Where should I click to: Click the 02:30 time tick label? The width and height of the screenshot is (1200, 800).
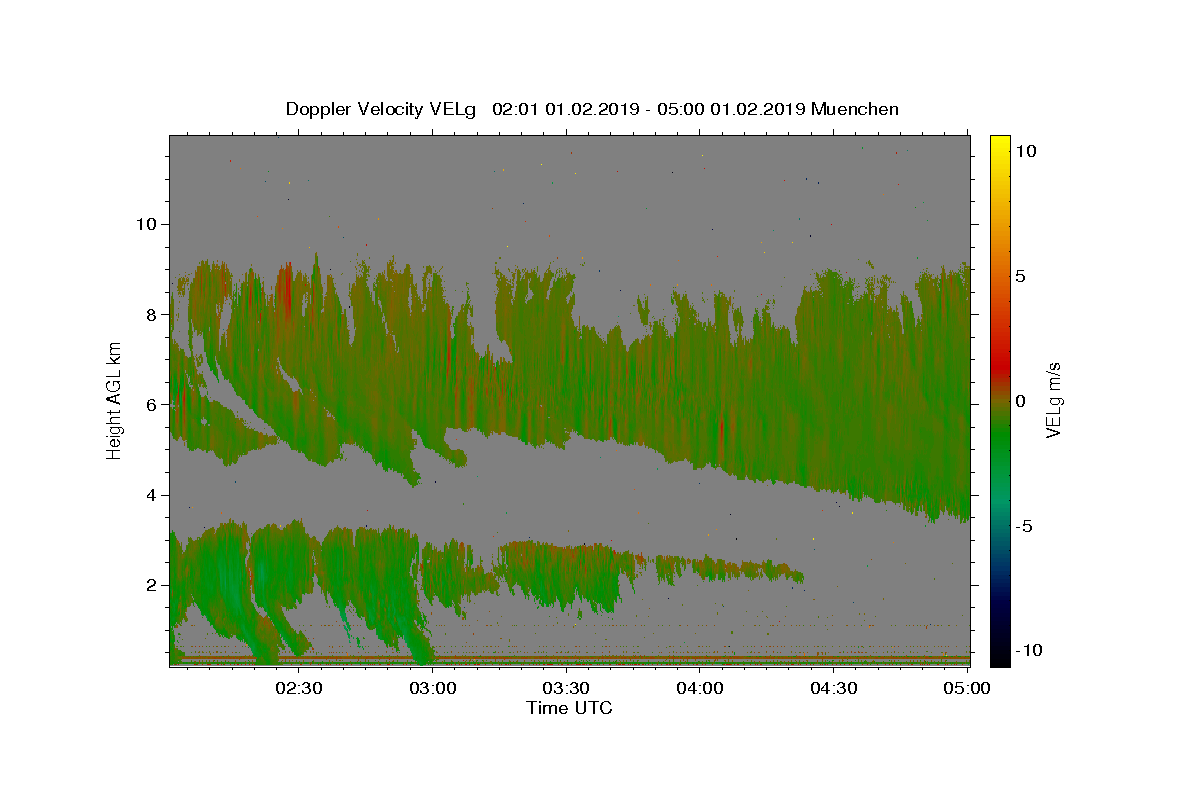[x=298, y=688]
